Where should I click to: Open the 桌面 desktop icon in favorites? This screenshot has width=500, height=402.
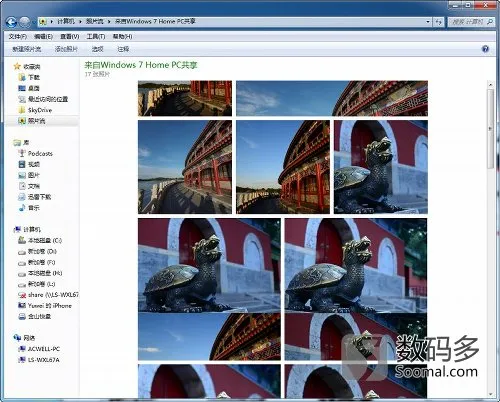click(x=22, y=88)
